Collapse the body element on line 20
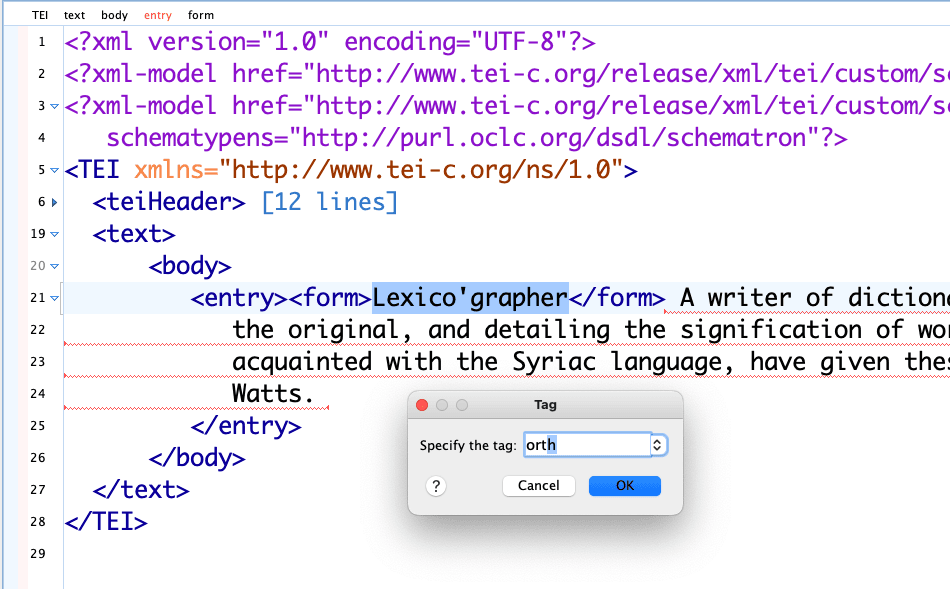This screenshot has width=950, height=589. click(x=54, y=266)
